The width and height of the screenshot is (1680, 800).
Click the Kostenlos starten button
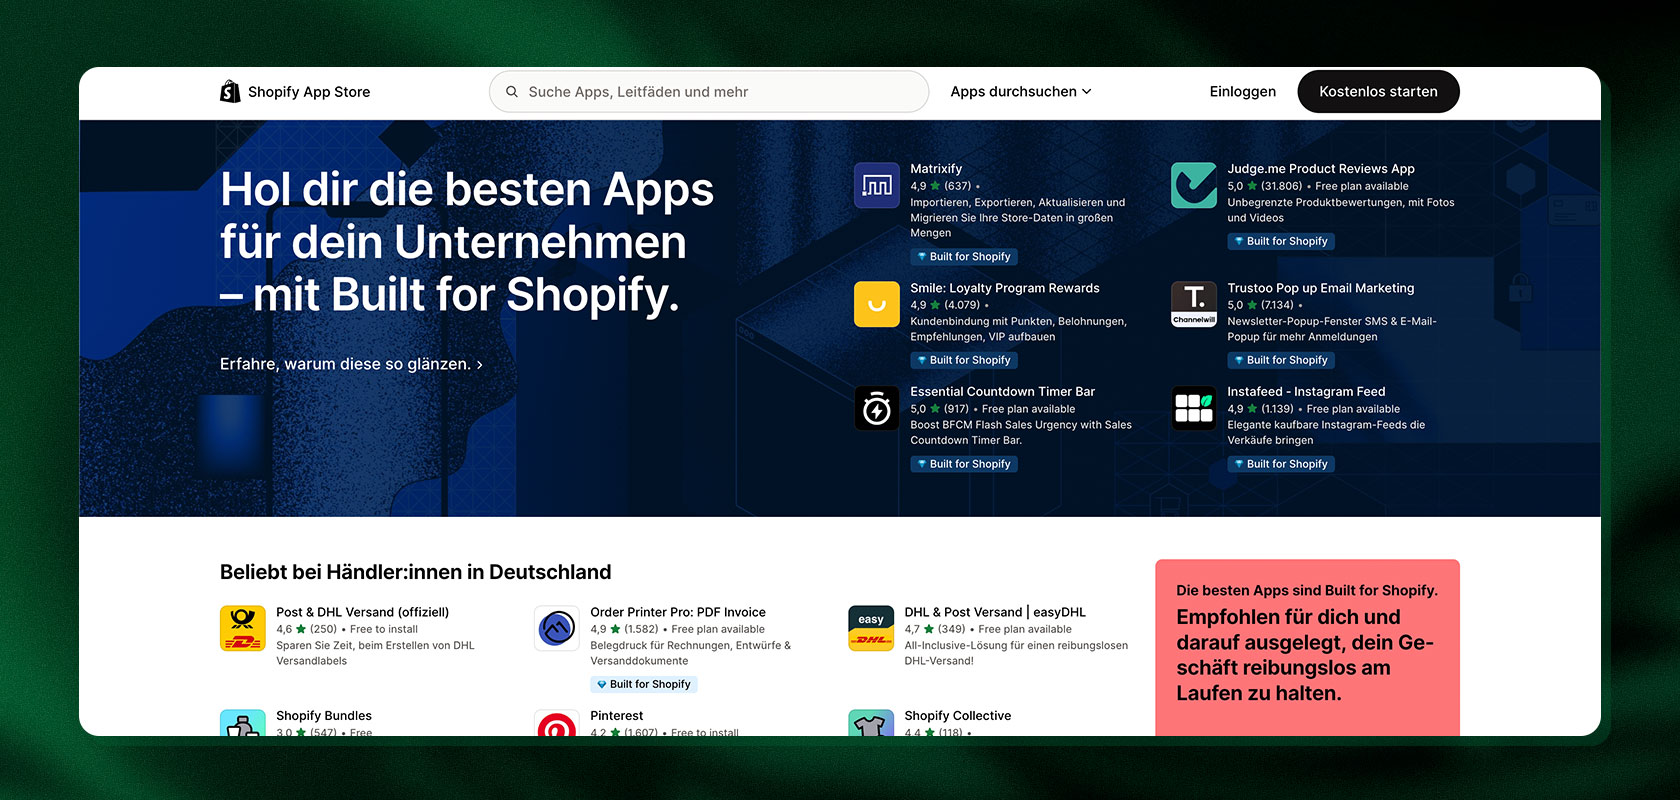click(x=1378, y=91)
